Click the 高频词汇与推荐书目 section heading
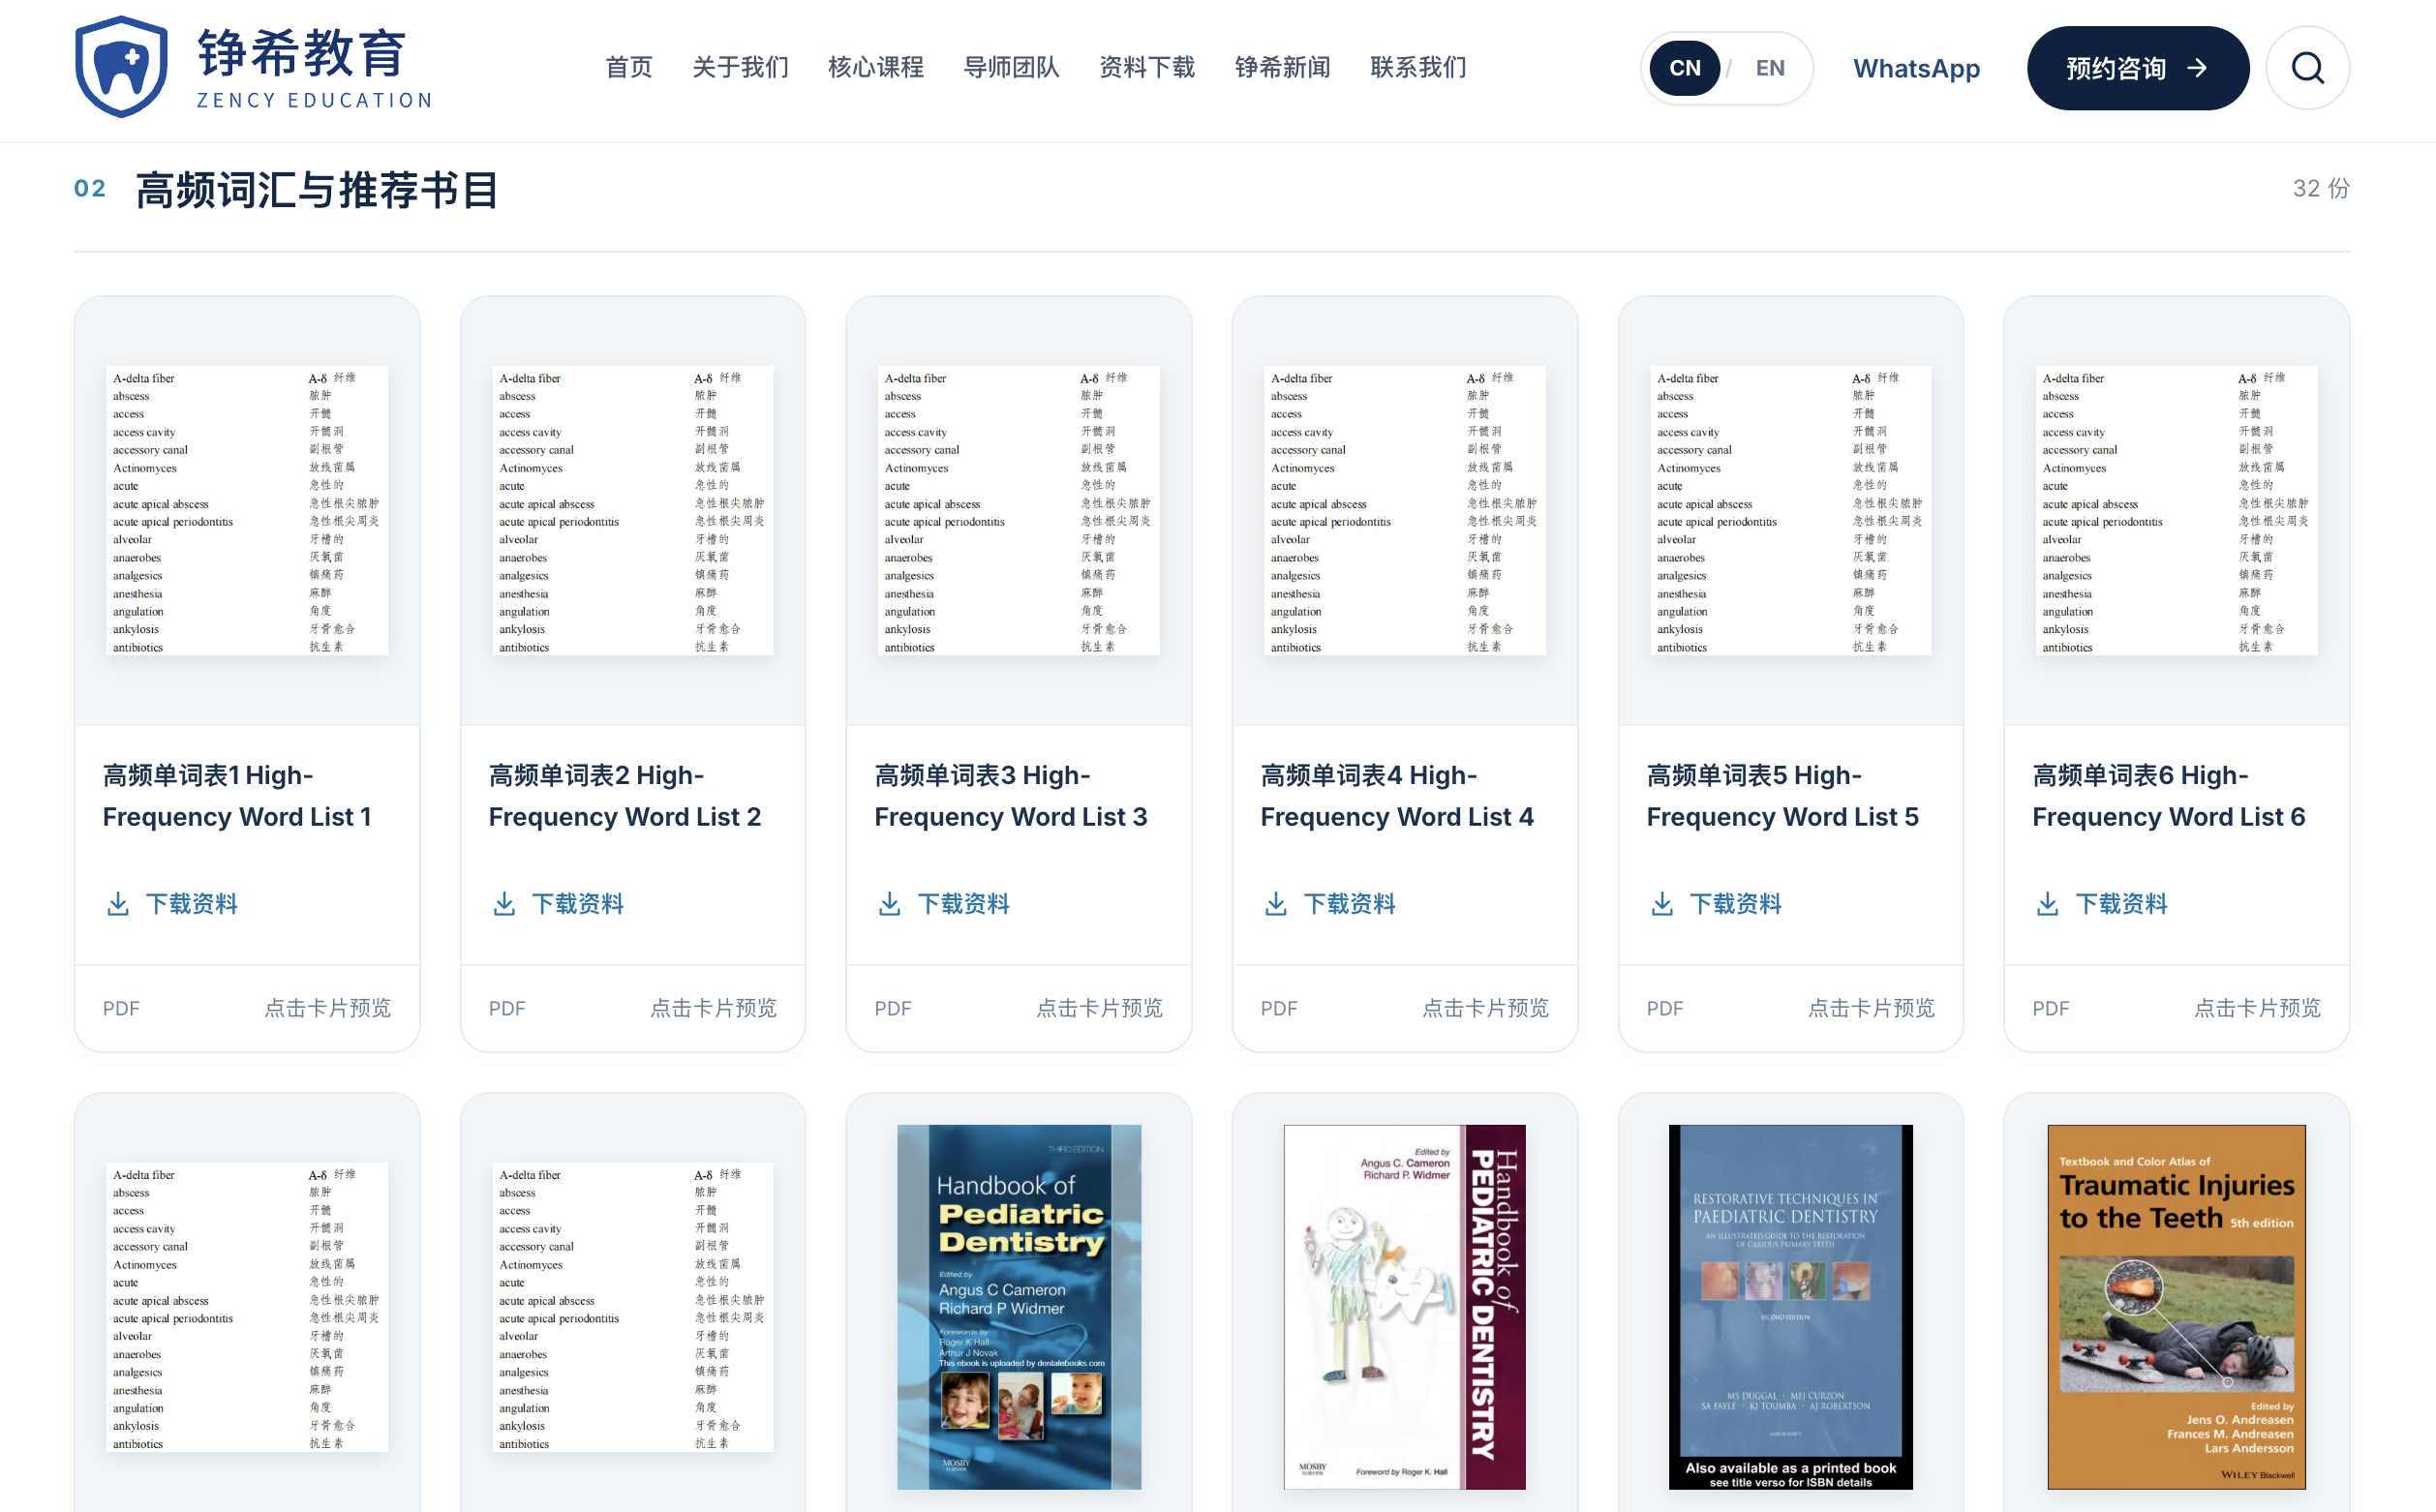Image resolution: width=2436 pixels, height=1512 pixels. [316, 190]
